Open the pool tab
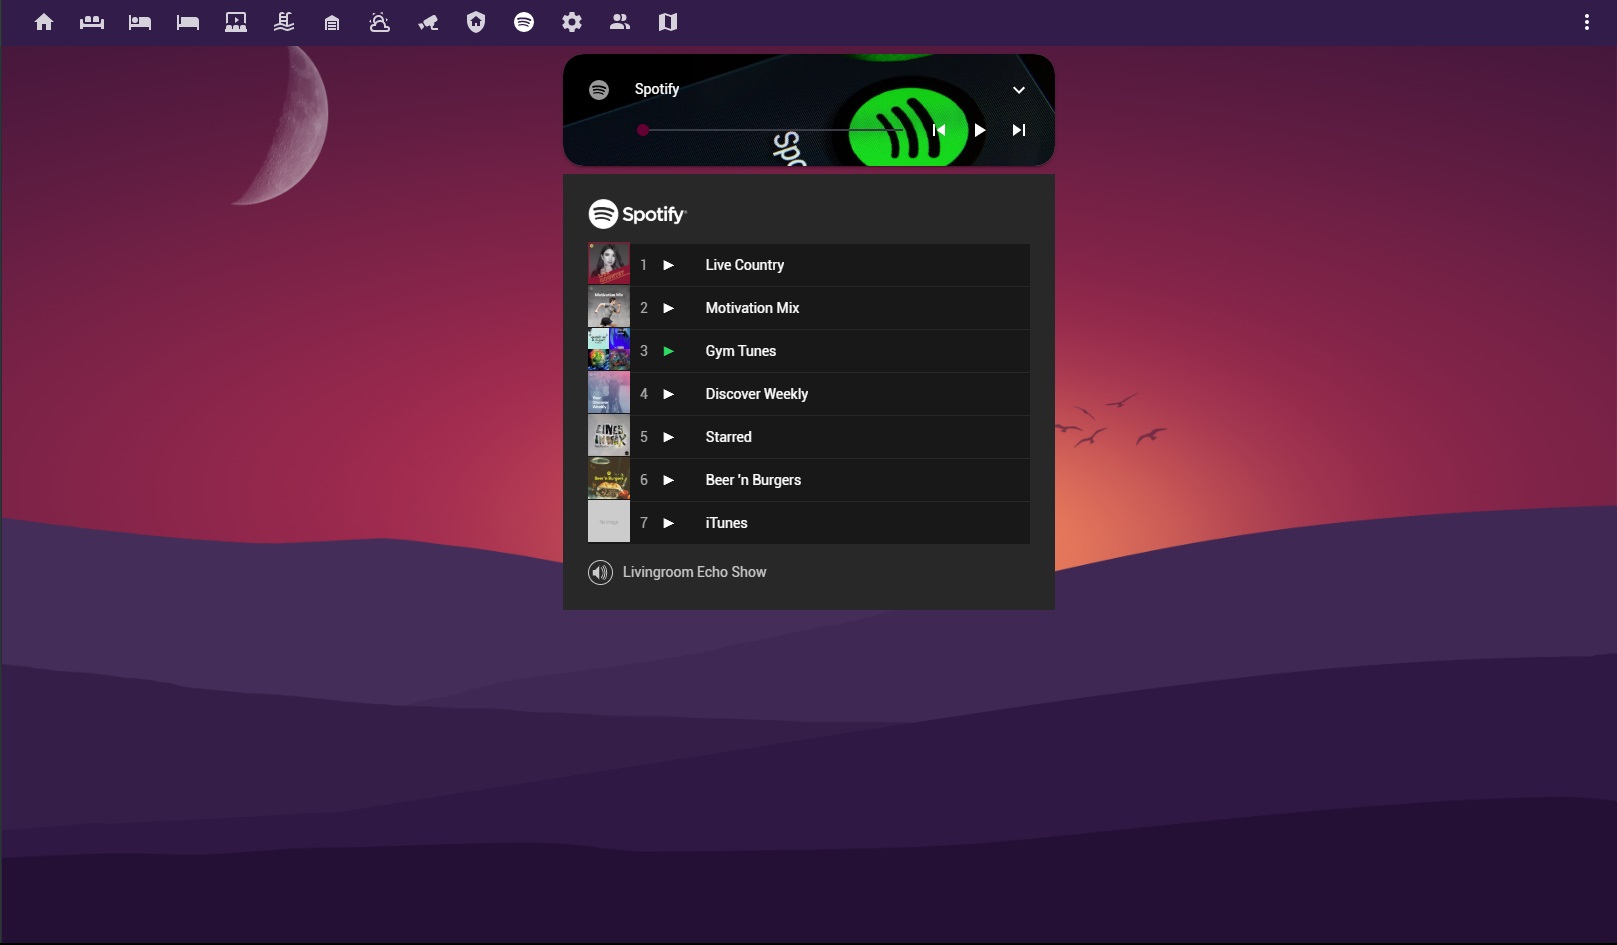 (284, 22)
